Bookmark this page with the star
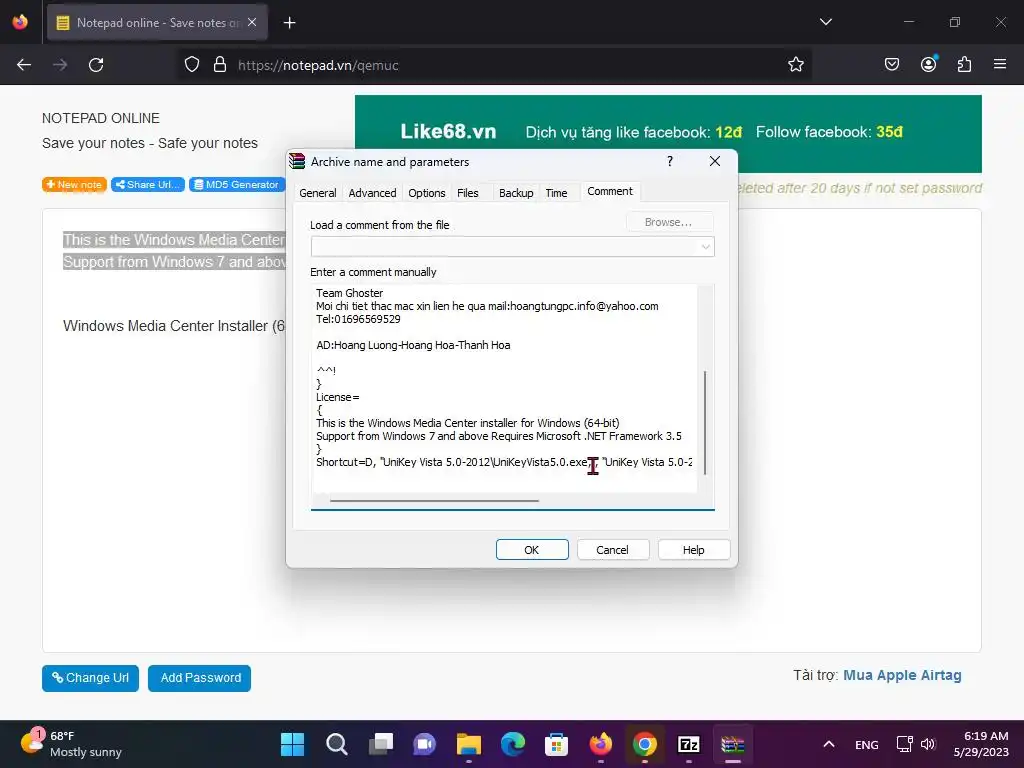 [x=795, y=65]
